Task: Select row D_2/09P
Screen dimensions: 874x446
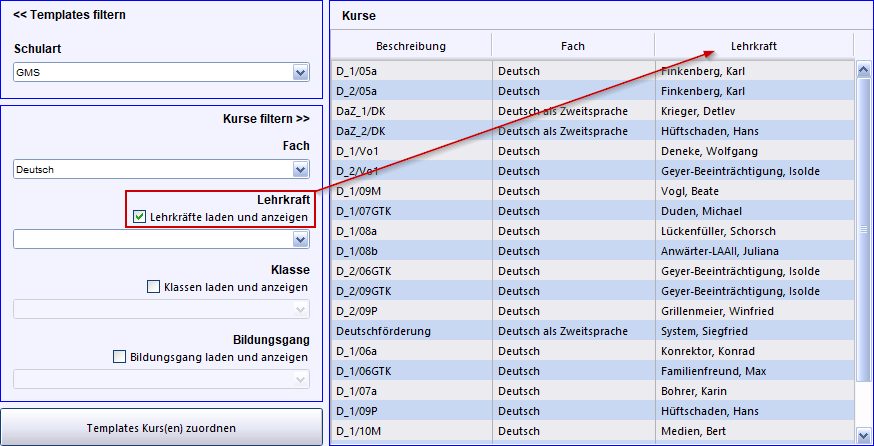Action: click(593, 311)
